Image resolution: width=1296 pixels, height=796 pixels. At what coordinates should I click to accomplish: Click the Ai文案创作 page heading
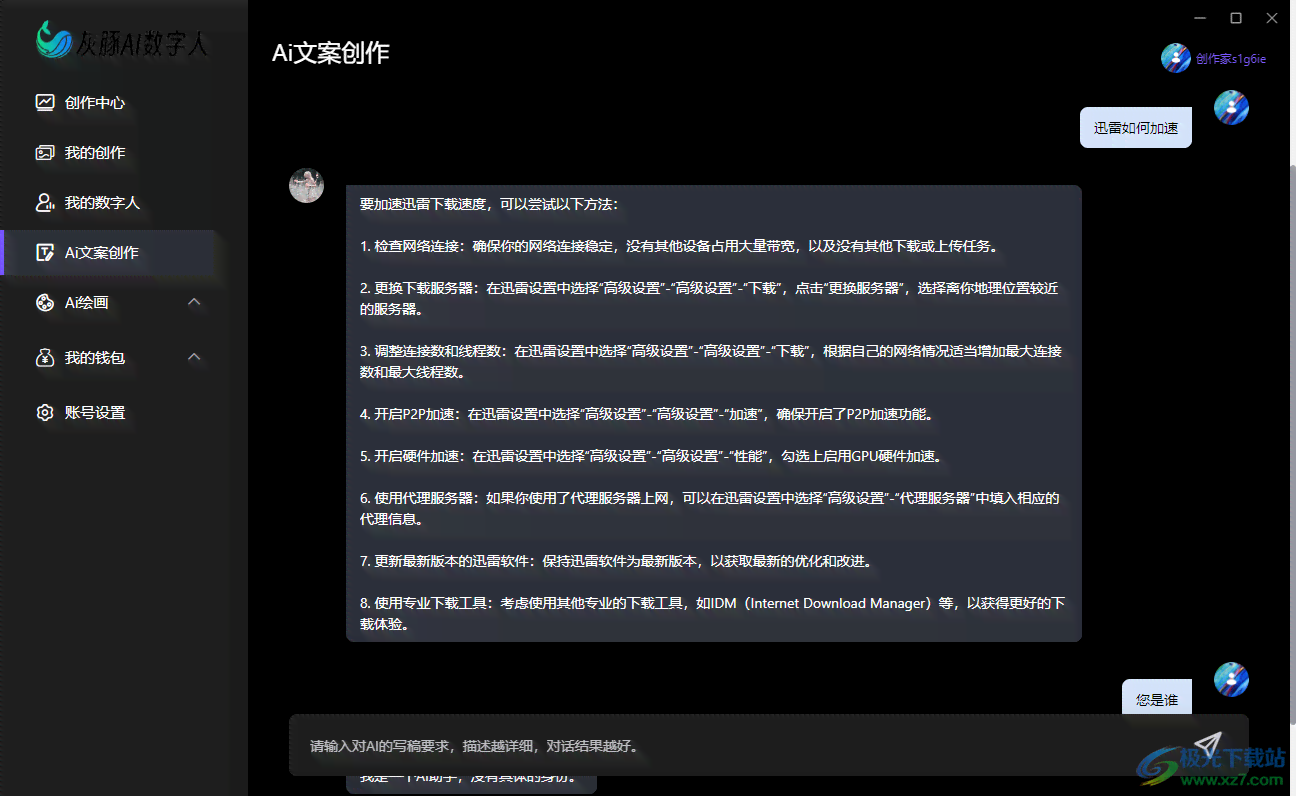[x=331, y=53]
